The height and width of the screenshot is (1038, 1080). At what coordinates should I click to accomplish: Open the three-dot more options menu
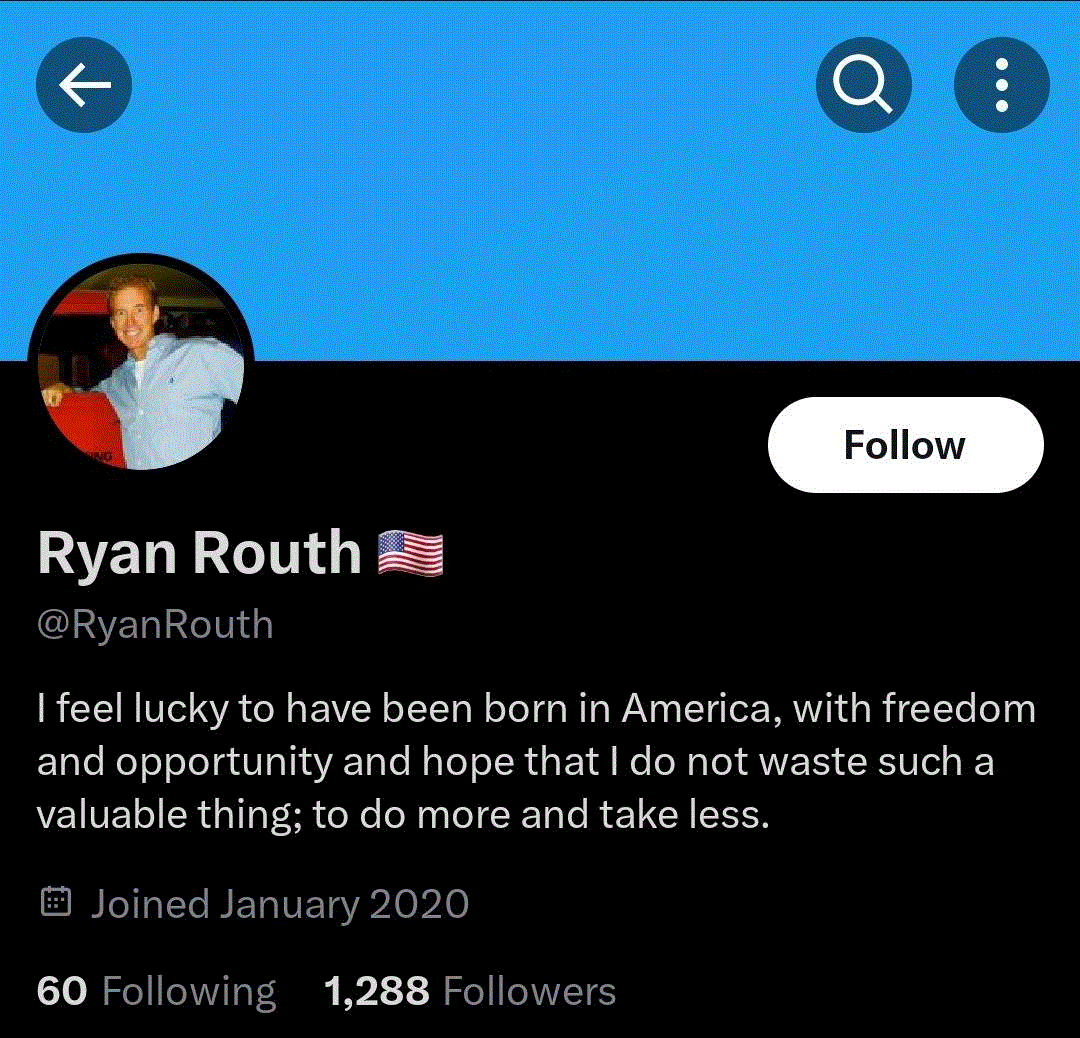[1001, 85]
